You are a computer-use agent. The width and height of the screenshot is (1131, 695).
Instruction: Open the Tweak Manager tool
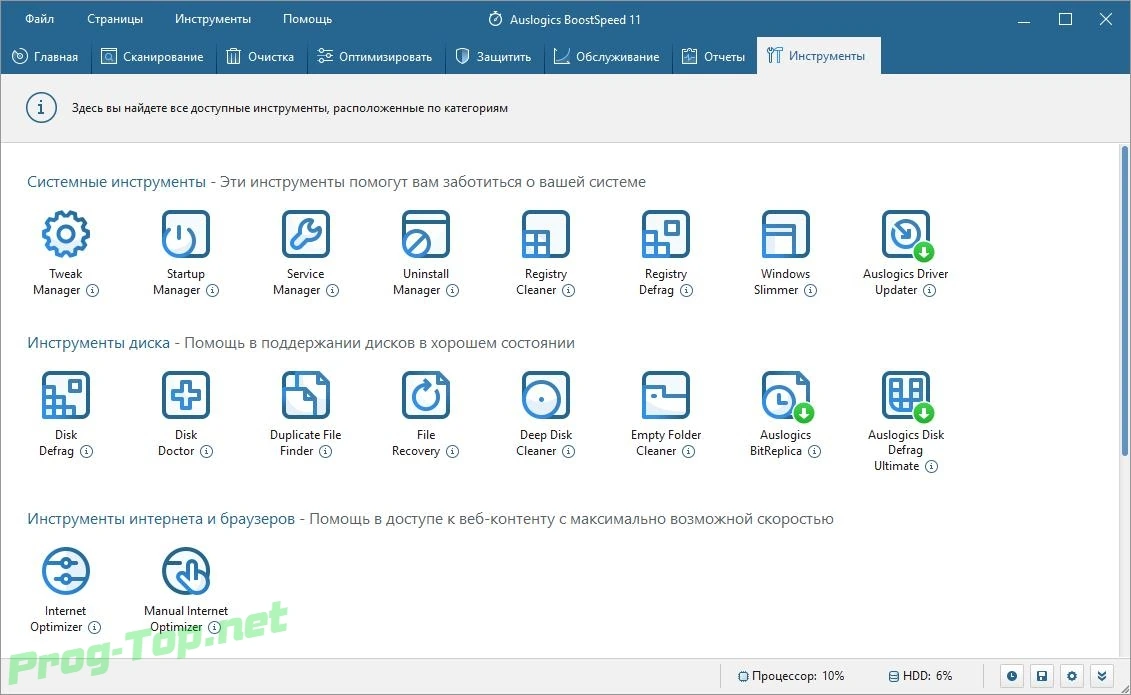tap(66, 234)
